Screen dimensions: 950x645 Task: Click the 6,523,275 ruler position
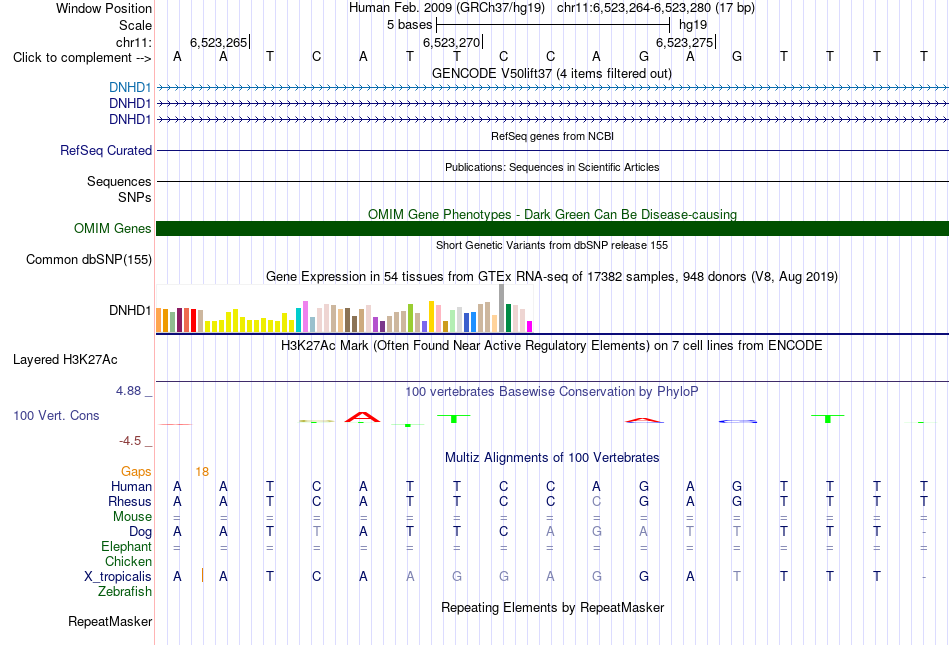tap(685, 42)
